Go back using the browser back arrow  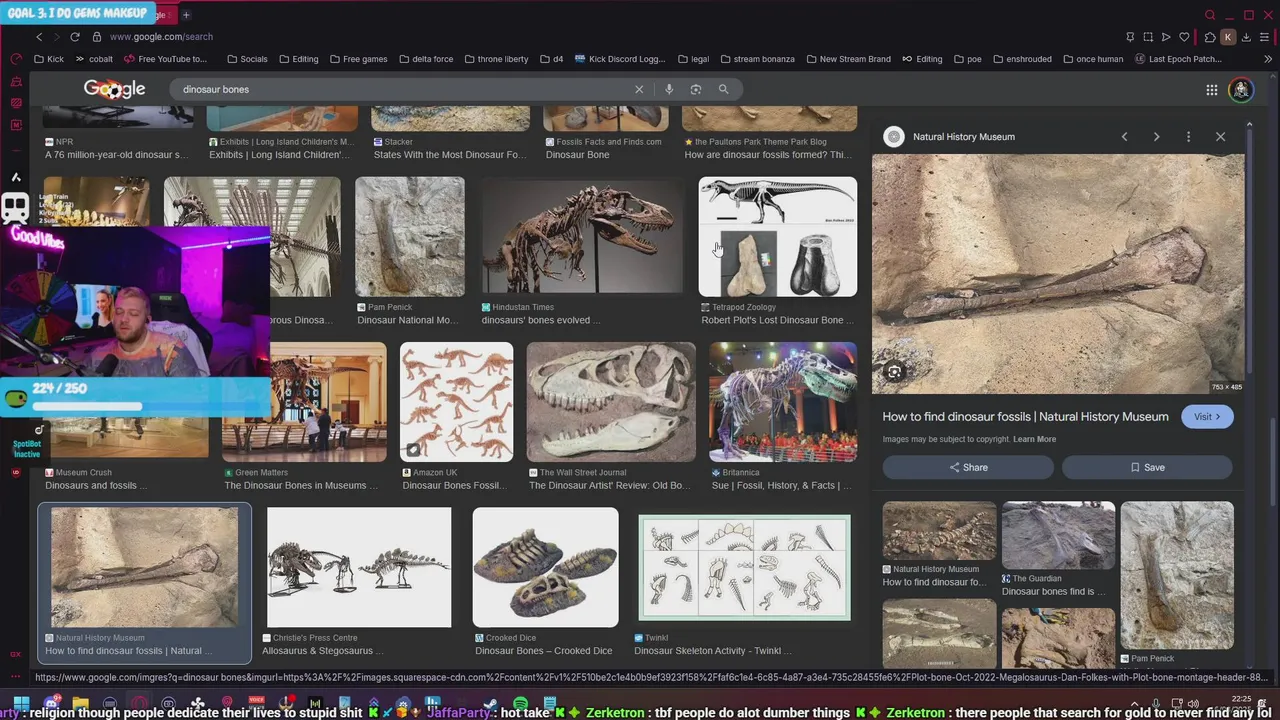click(x=39, y=37)
